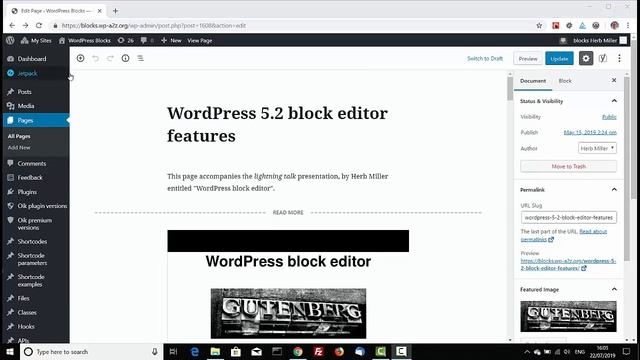Open the blocks Herb Miller account menu
The height and width of the screenshot is (360, 640).
(600, 40)
